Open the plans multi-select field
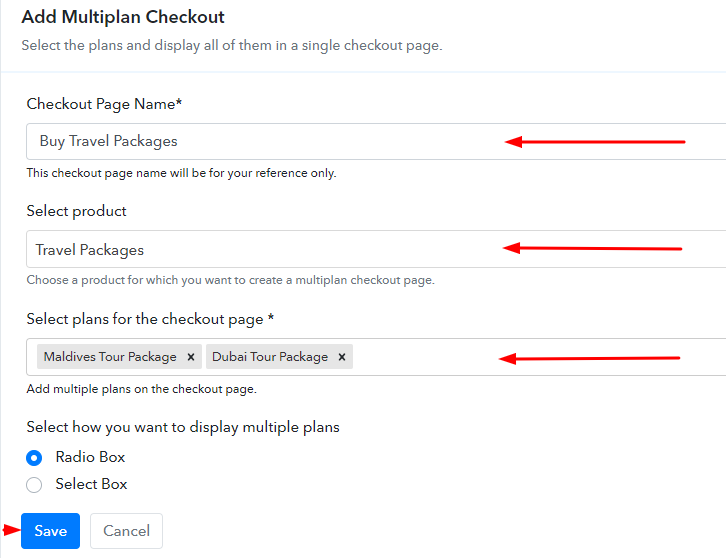This screenshot has height=558, width=726. point(376,357)
